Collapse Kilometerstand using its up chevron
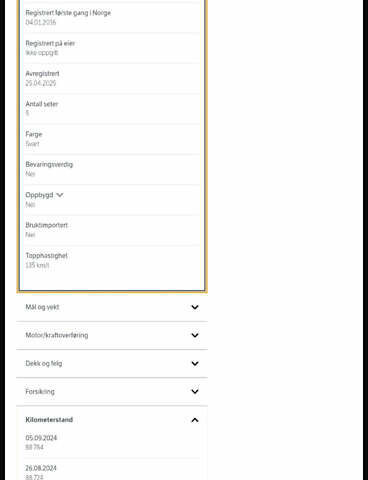368x480 pixels. point(195,420)
